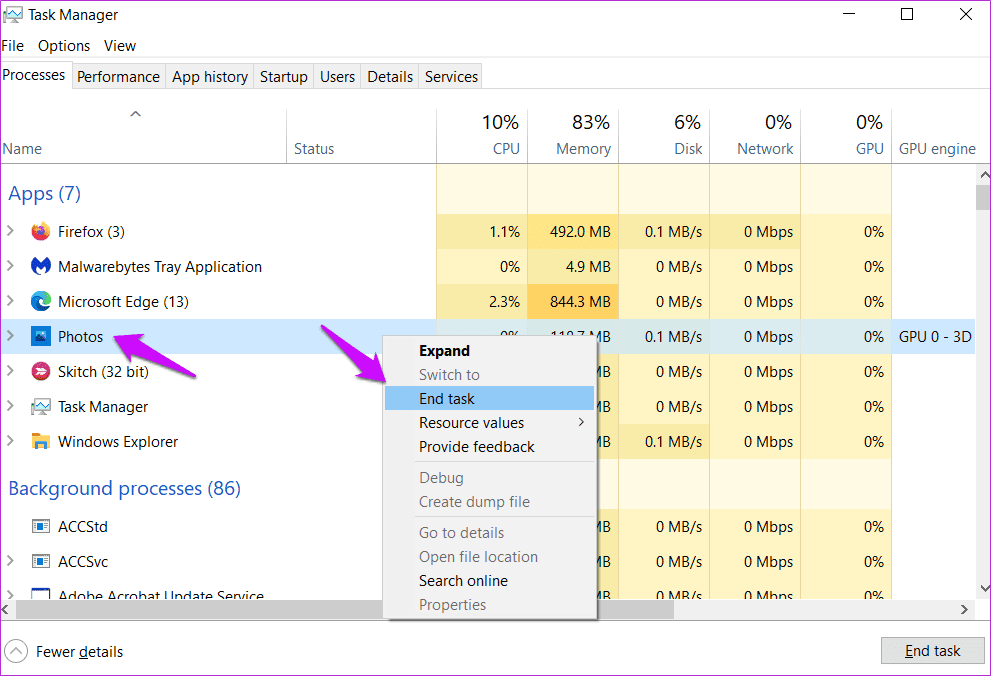The image size is (991, 676).
Task: Select the Processes tab
Action: [34, 75]
